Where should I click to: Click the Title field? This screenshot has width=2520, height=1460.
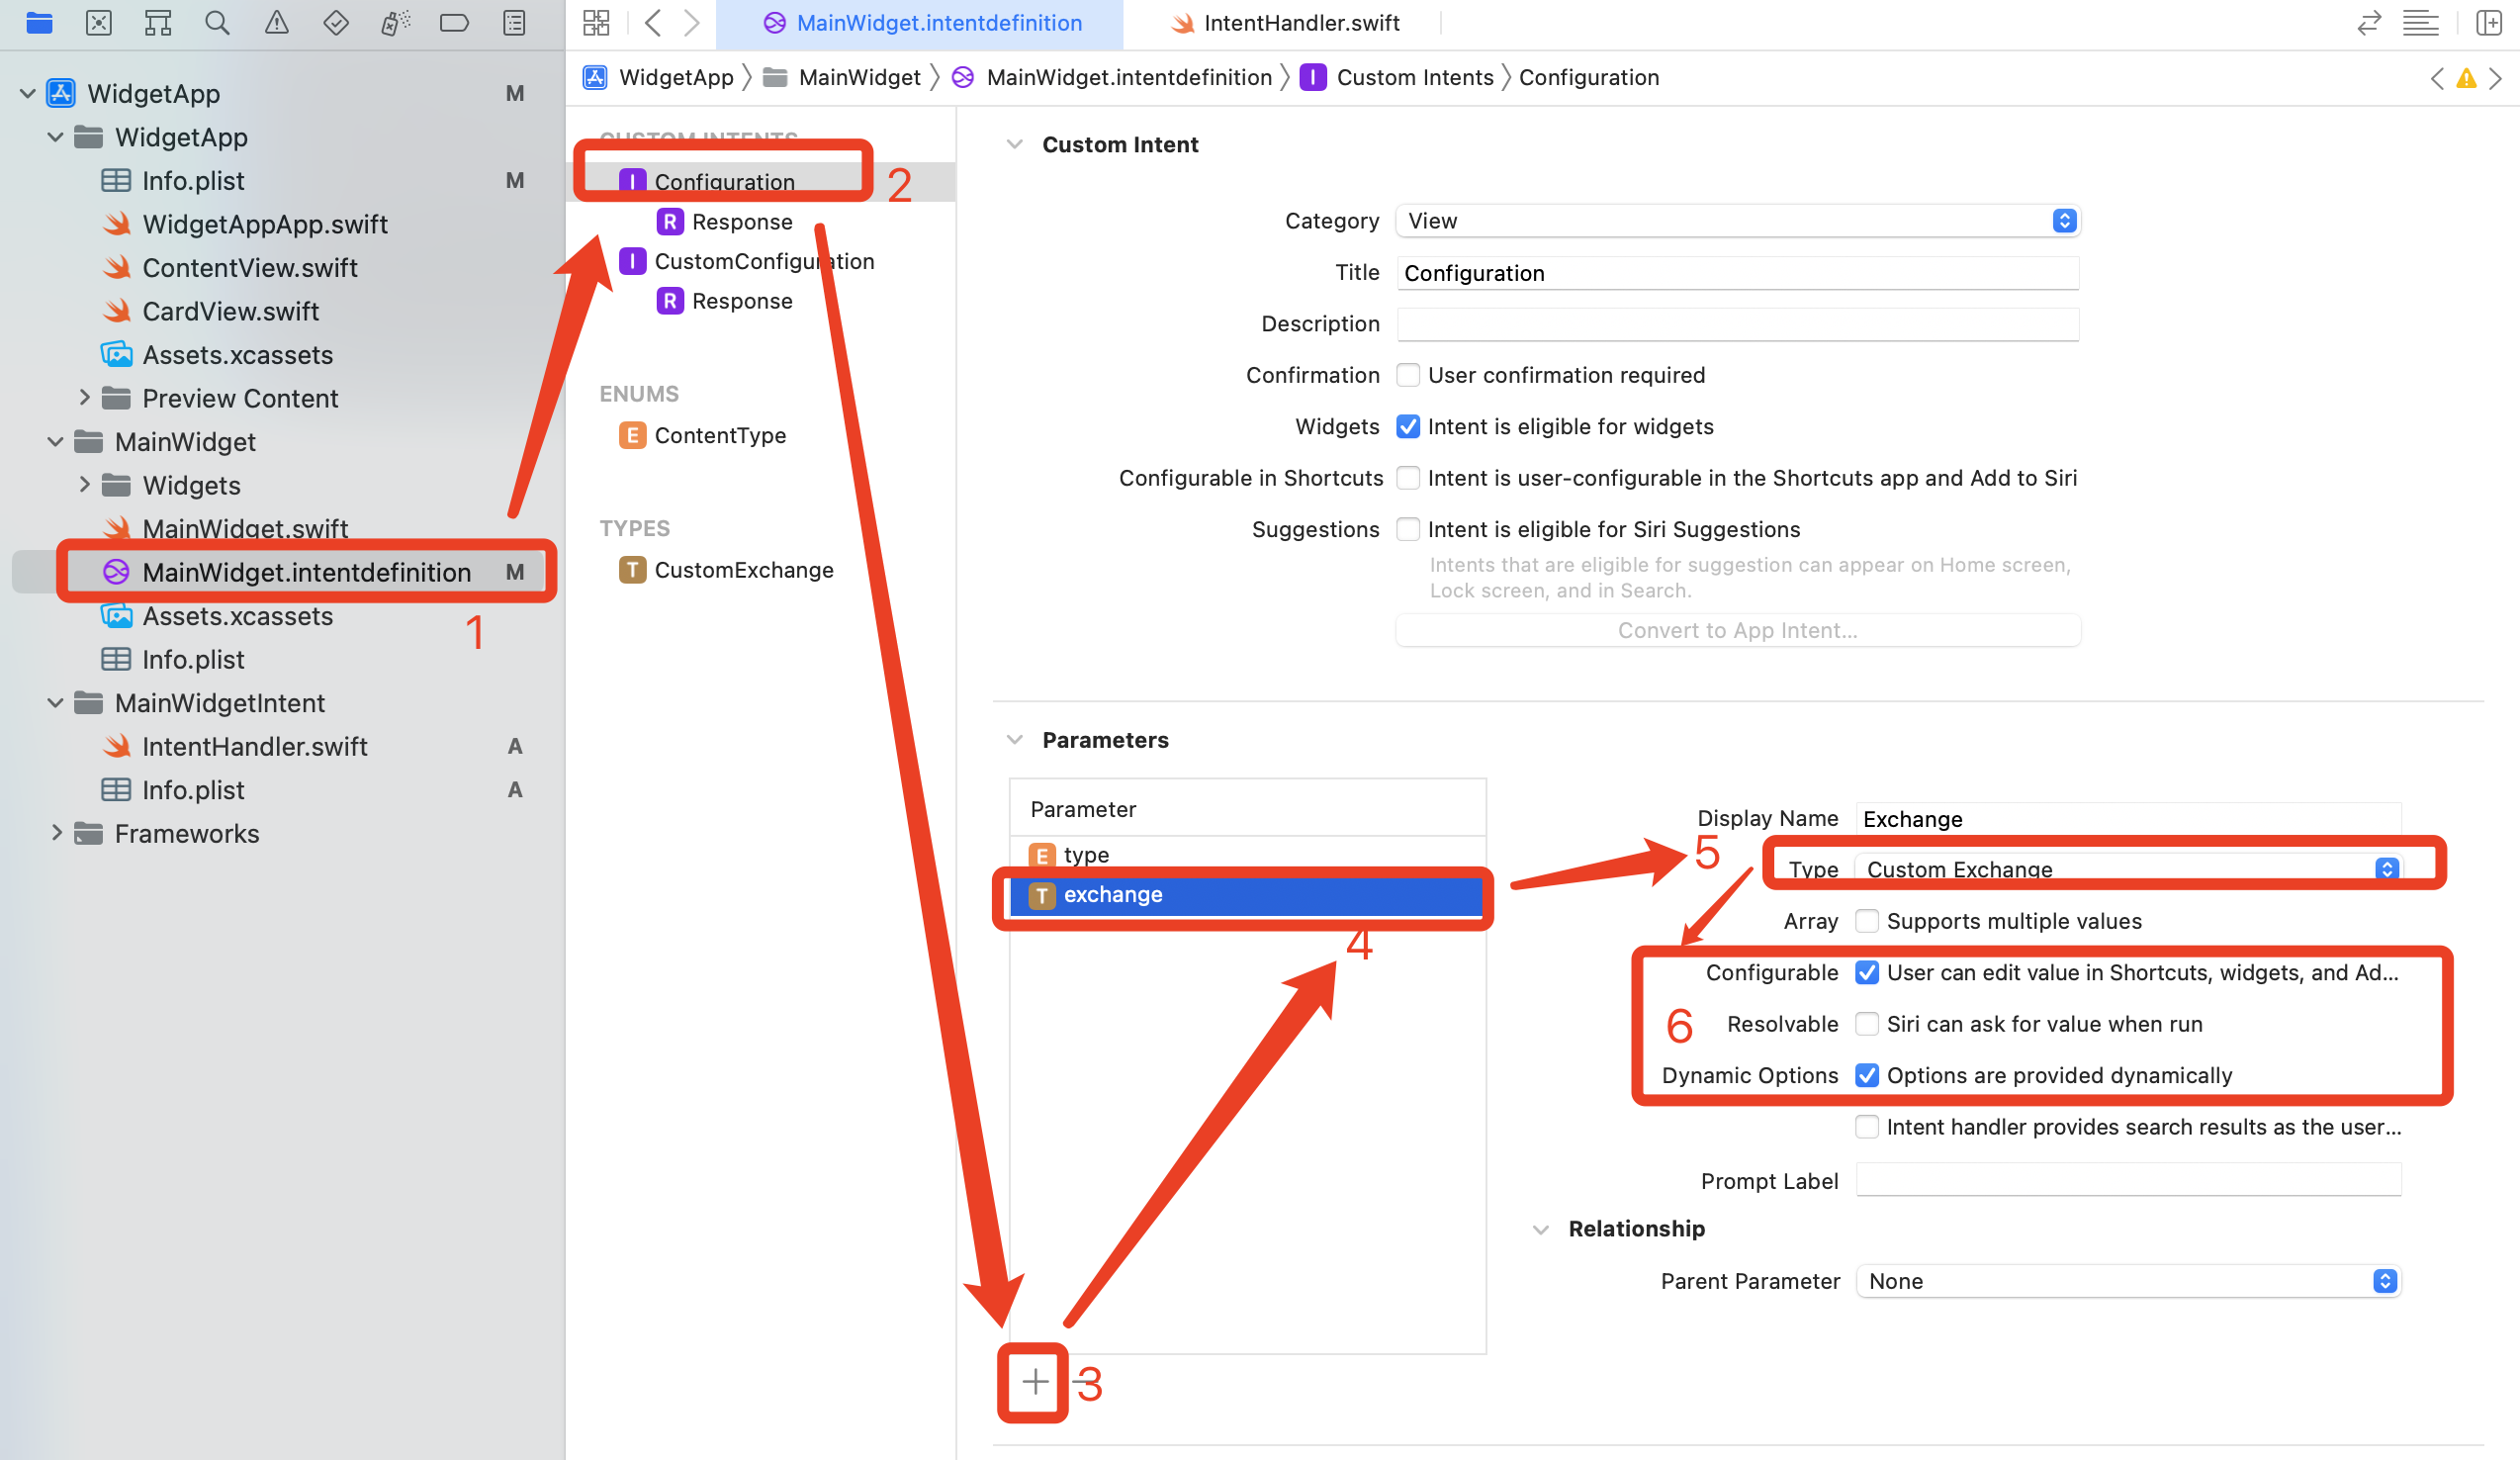point(1738,273)
